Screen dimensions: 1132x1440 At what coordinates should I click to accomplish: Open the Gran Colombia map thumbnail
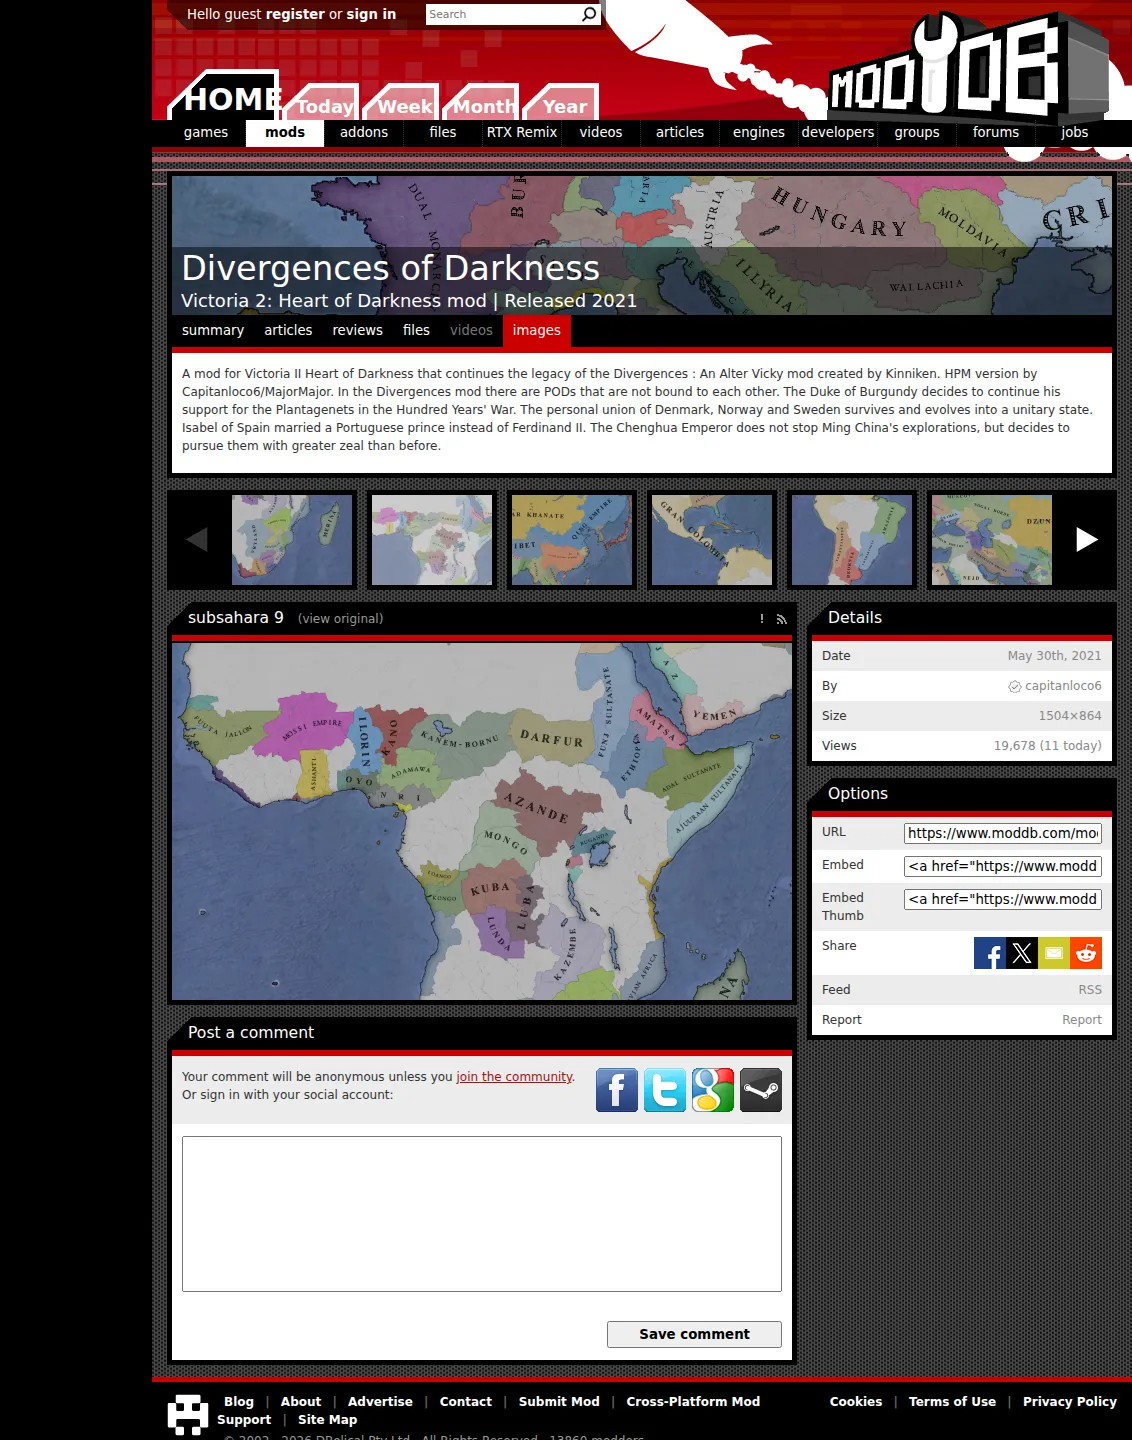[712, 539]
